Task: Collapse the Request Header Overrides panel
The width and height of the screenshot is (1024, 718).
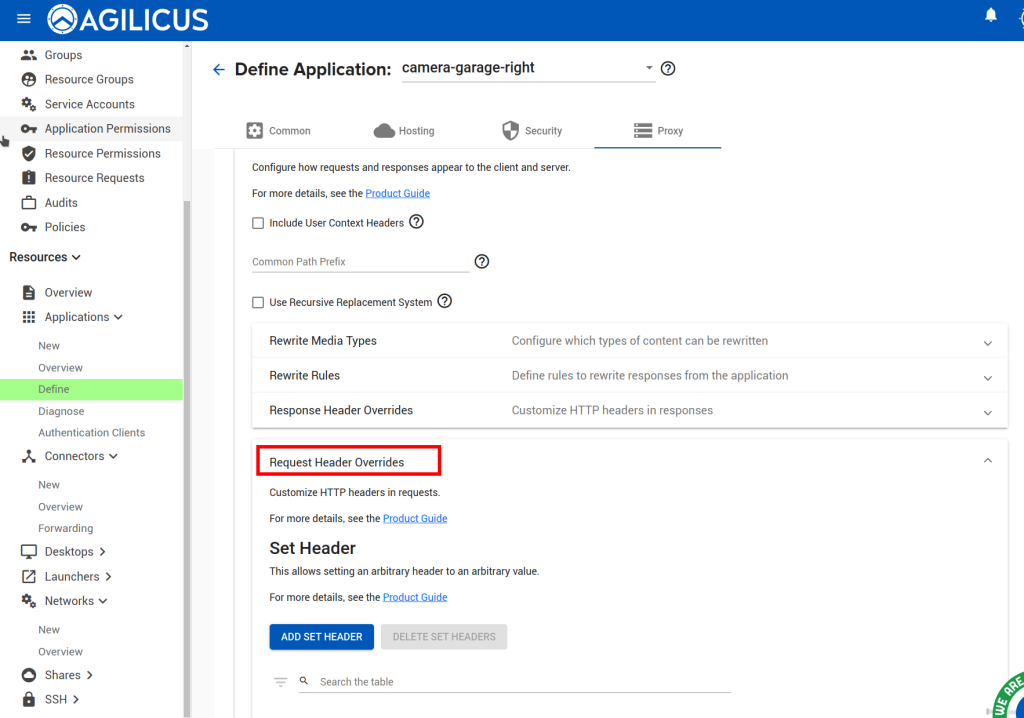Action: (x=987, y=461)
